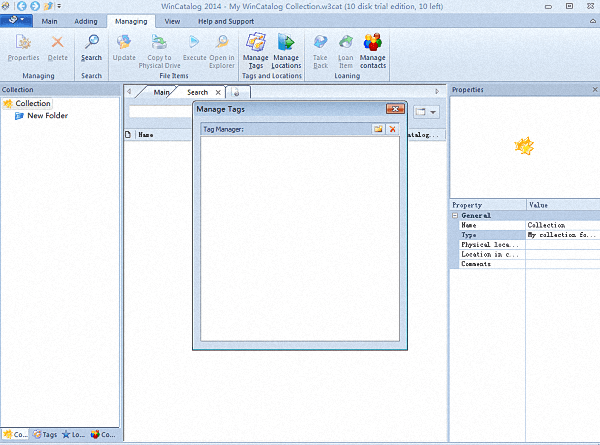Switch to the Adding ribbon tab
The height and width of the screenshot is (445, 600).
86,20
